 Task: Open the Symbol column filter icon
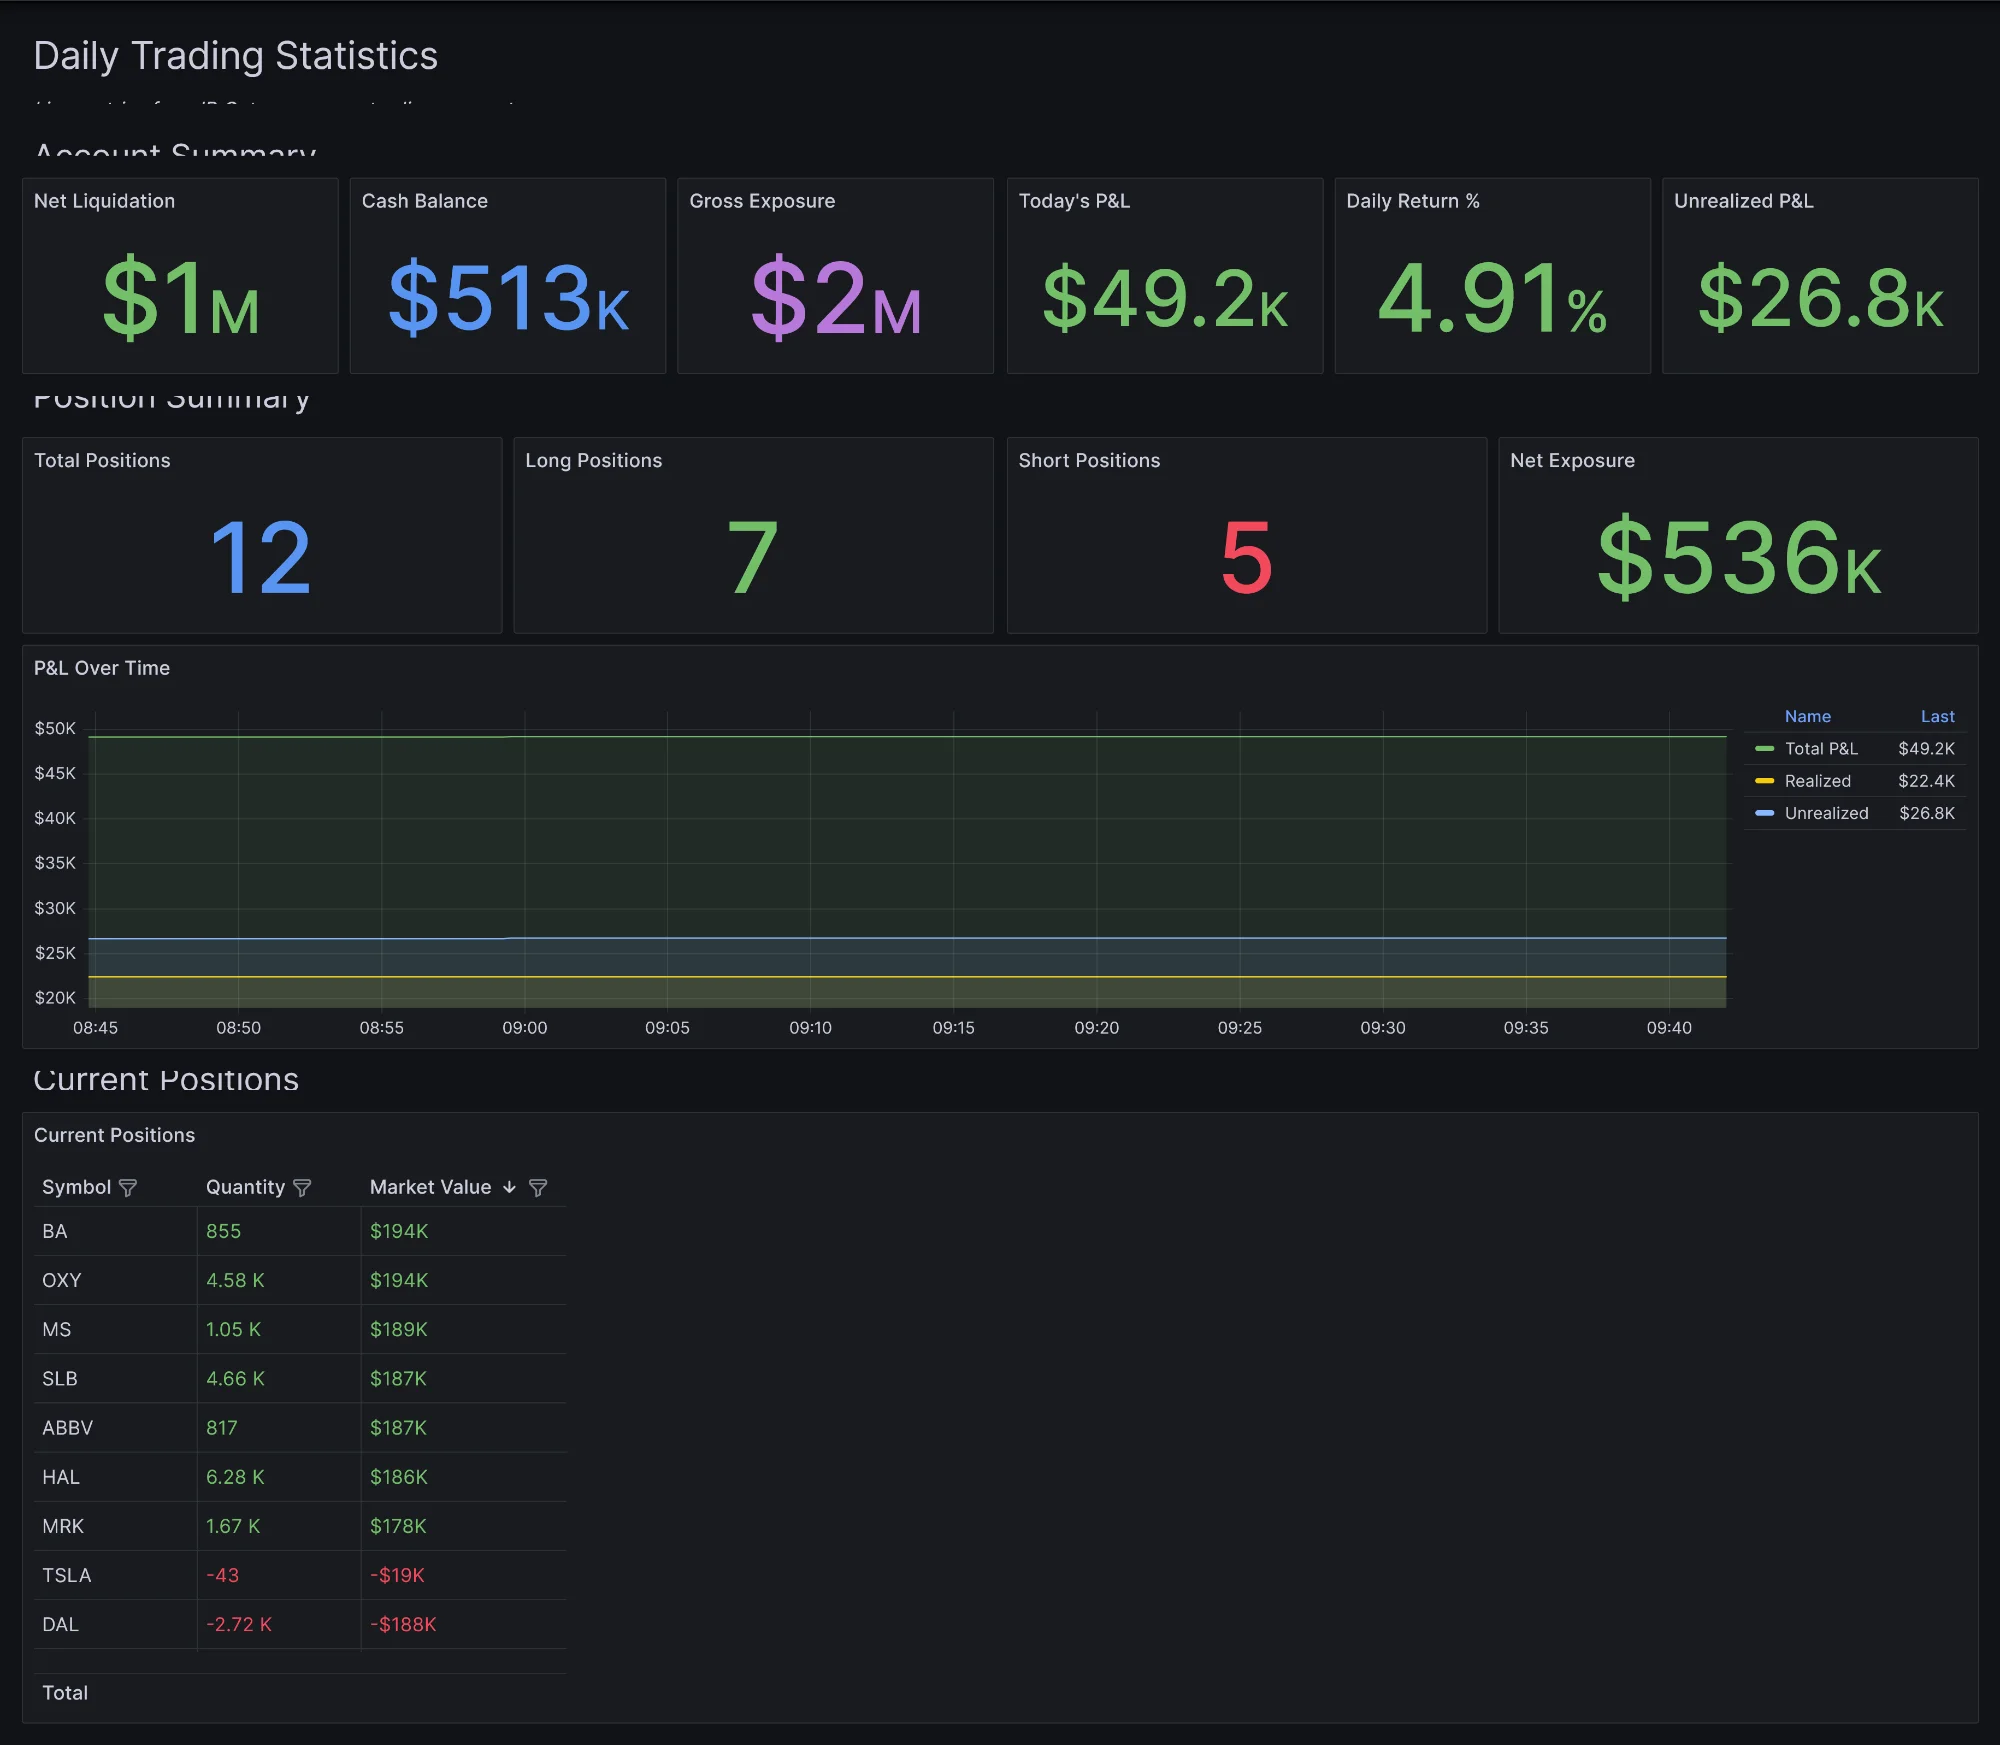click(128, 1188)
